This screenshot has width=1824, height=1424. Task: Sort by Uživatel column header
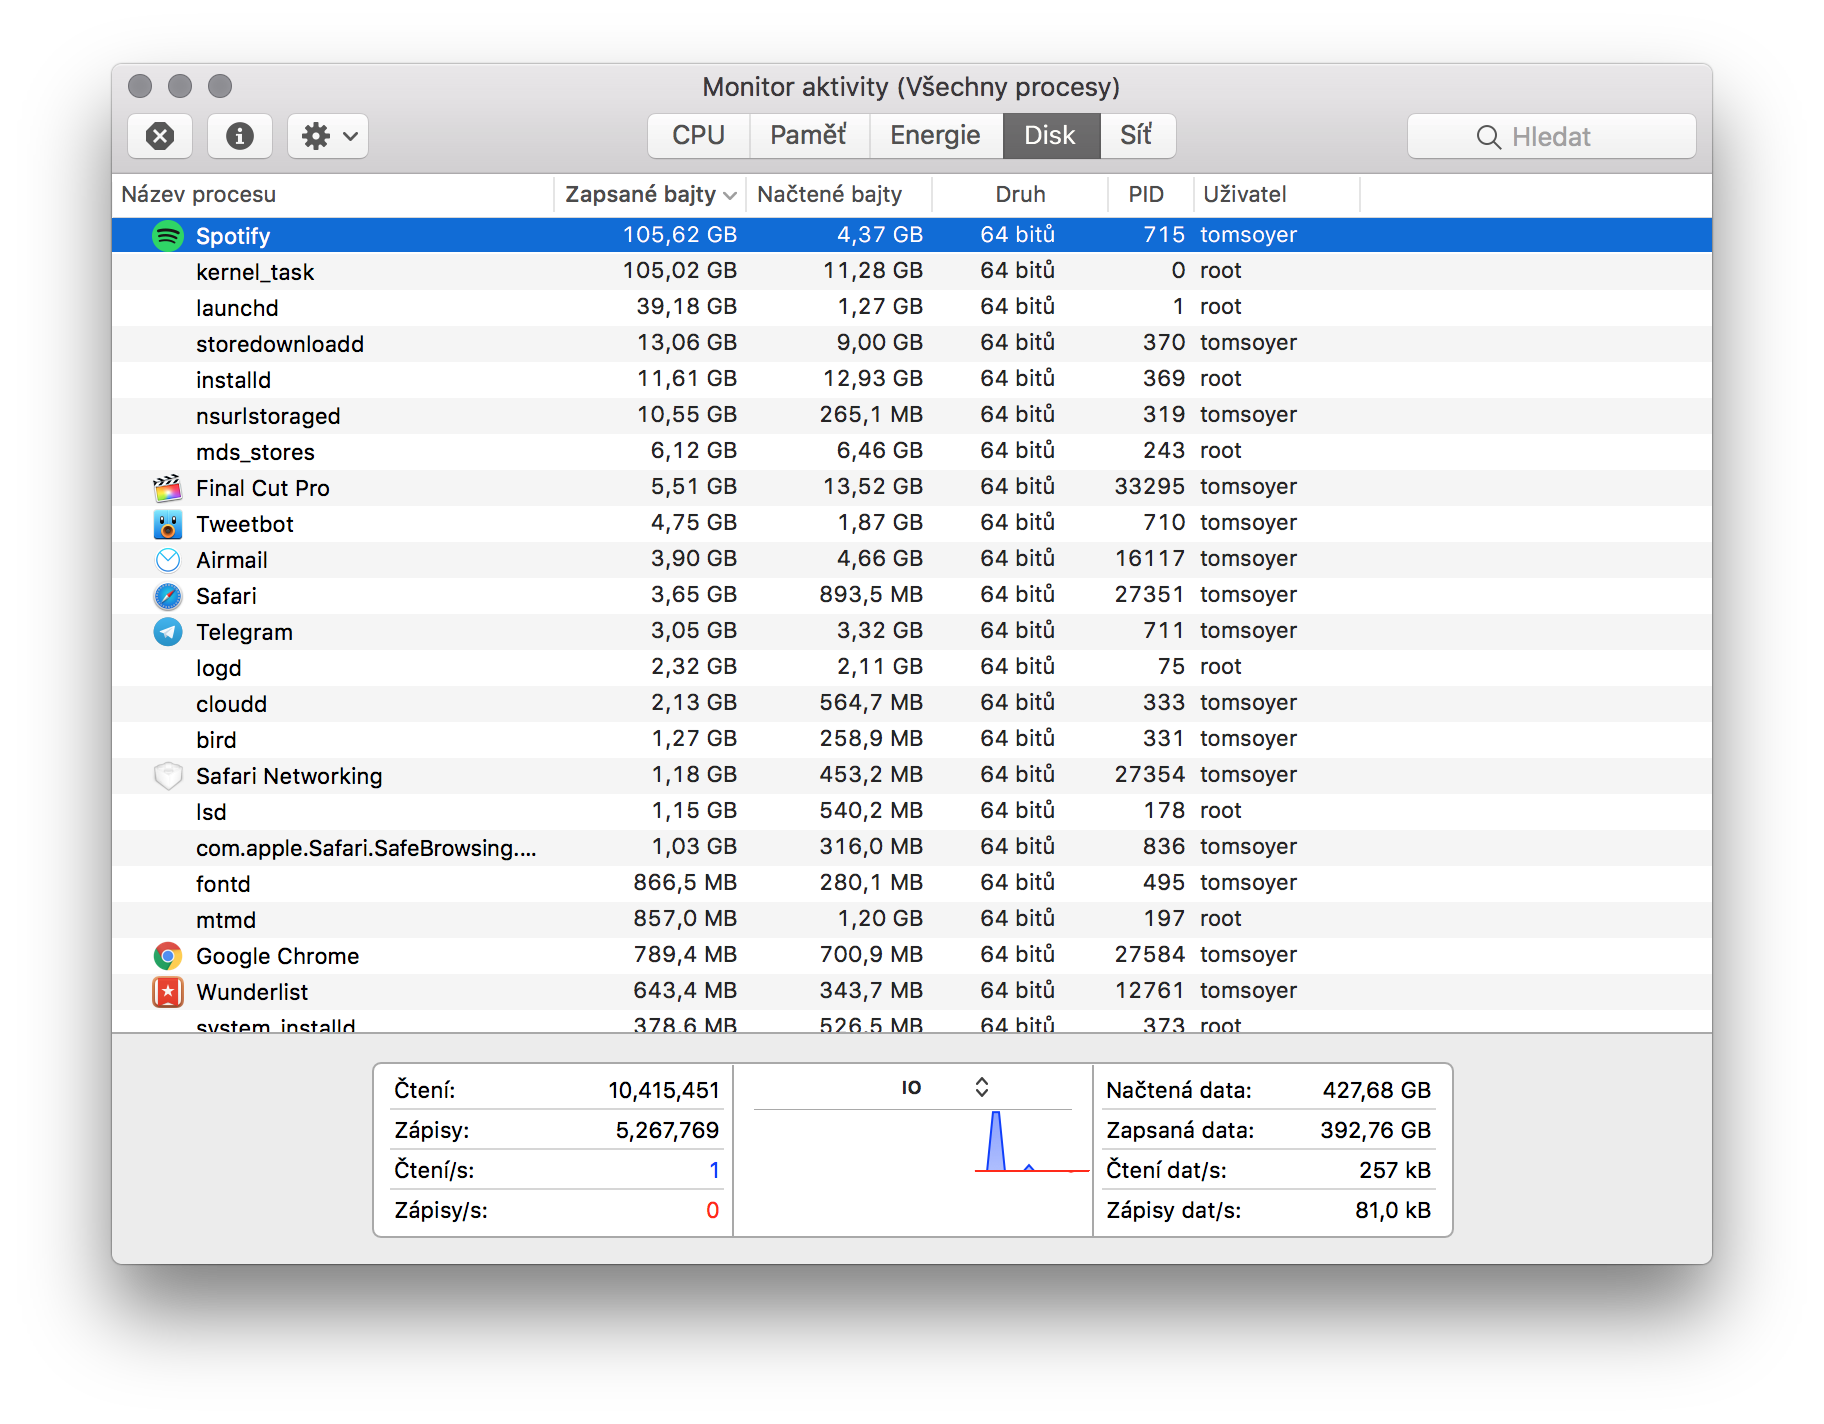(x=1277, y=194)
